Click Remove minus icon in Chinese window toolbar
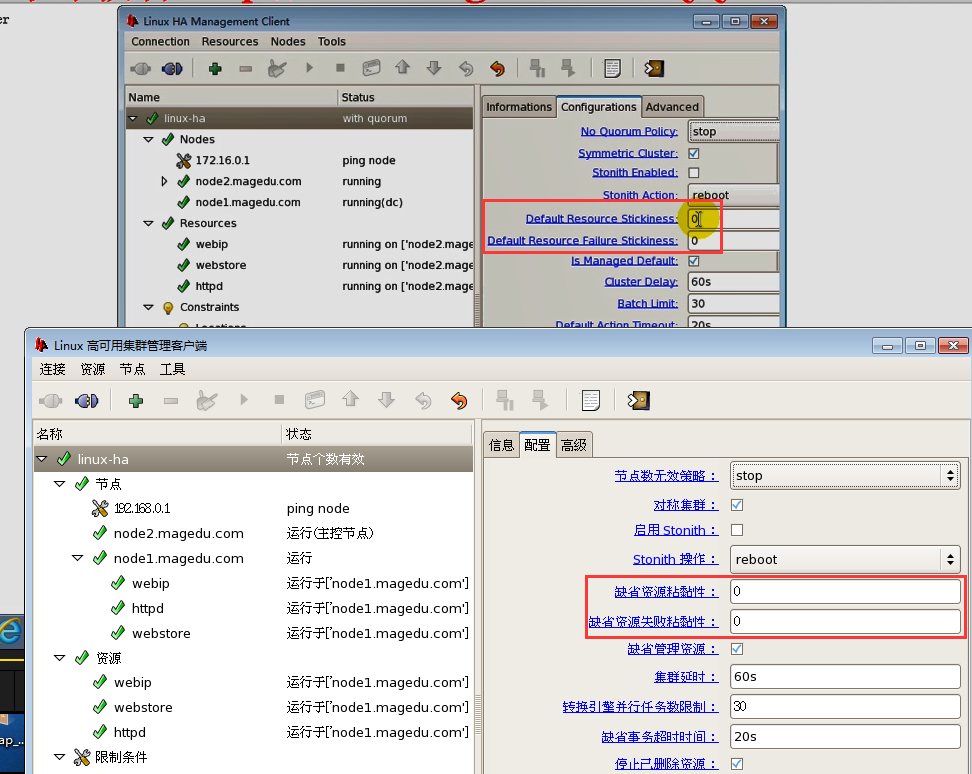Screen dimensions: 972x774 (171, 401)
